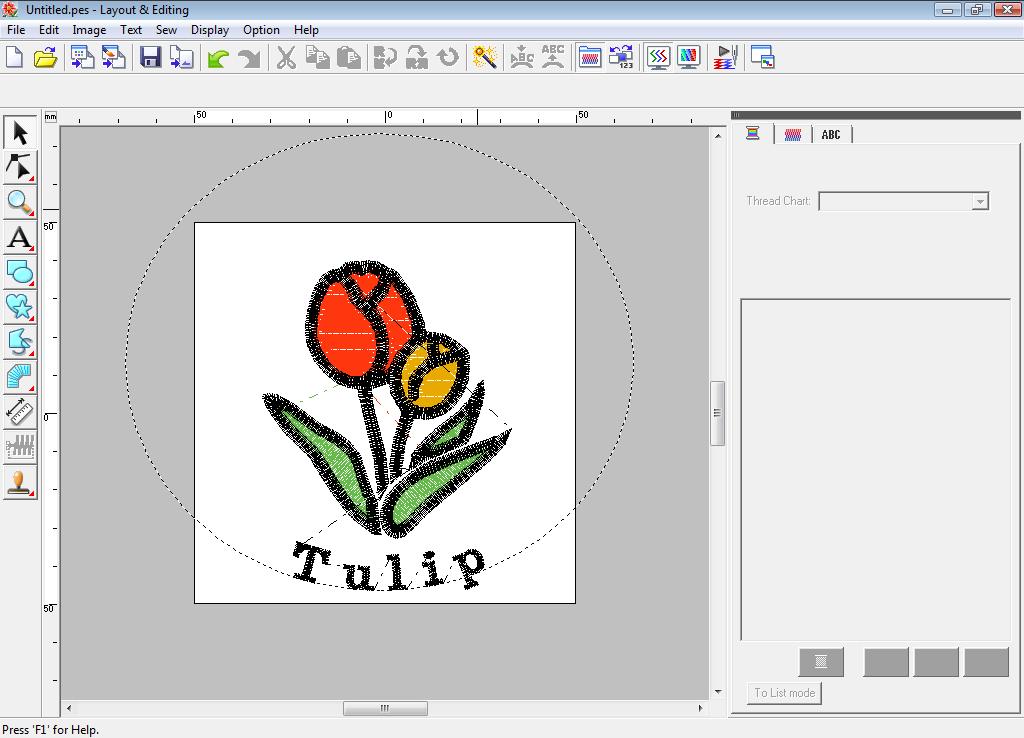Select the Tulip text on the design

pyautogui.click(x=391, y=566)
